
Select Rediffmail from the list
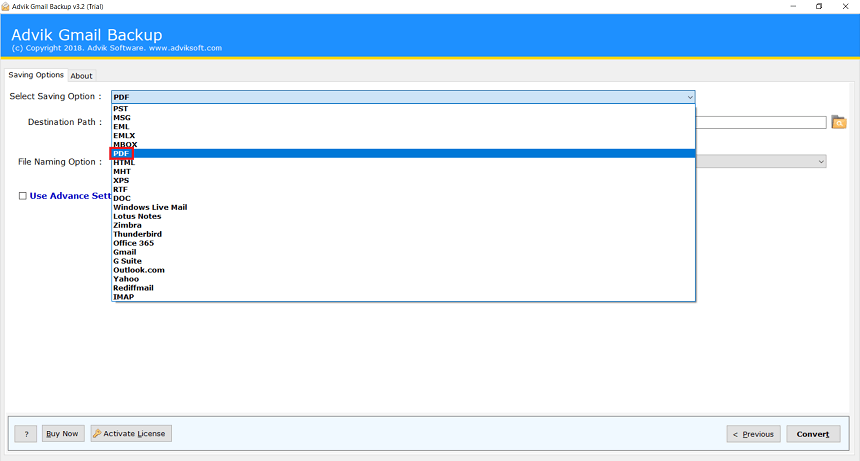click(403, 288)
